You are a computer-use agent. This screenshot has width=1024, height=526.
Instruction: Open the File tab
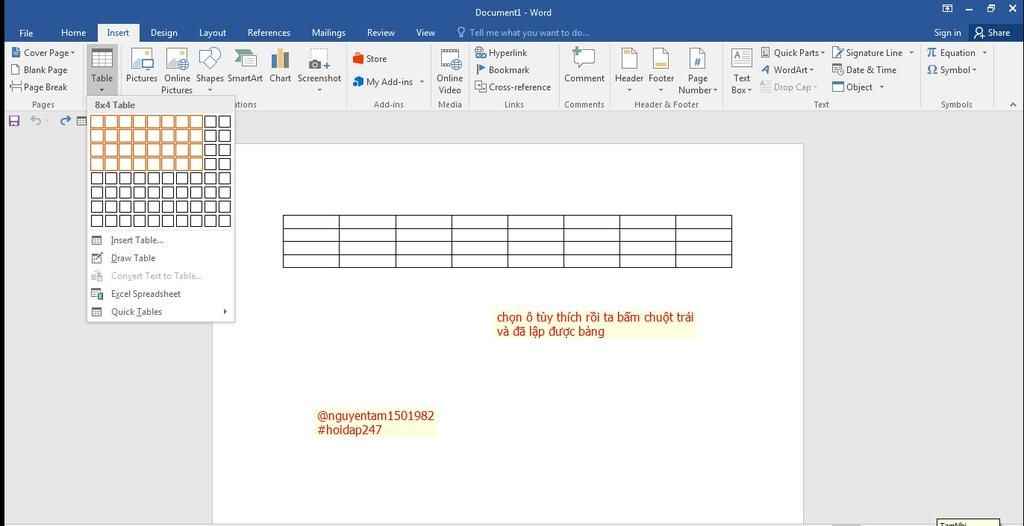(x=26, y=33)
